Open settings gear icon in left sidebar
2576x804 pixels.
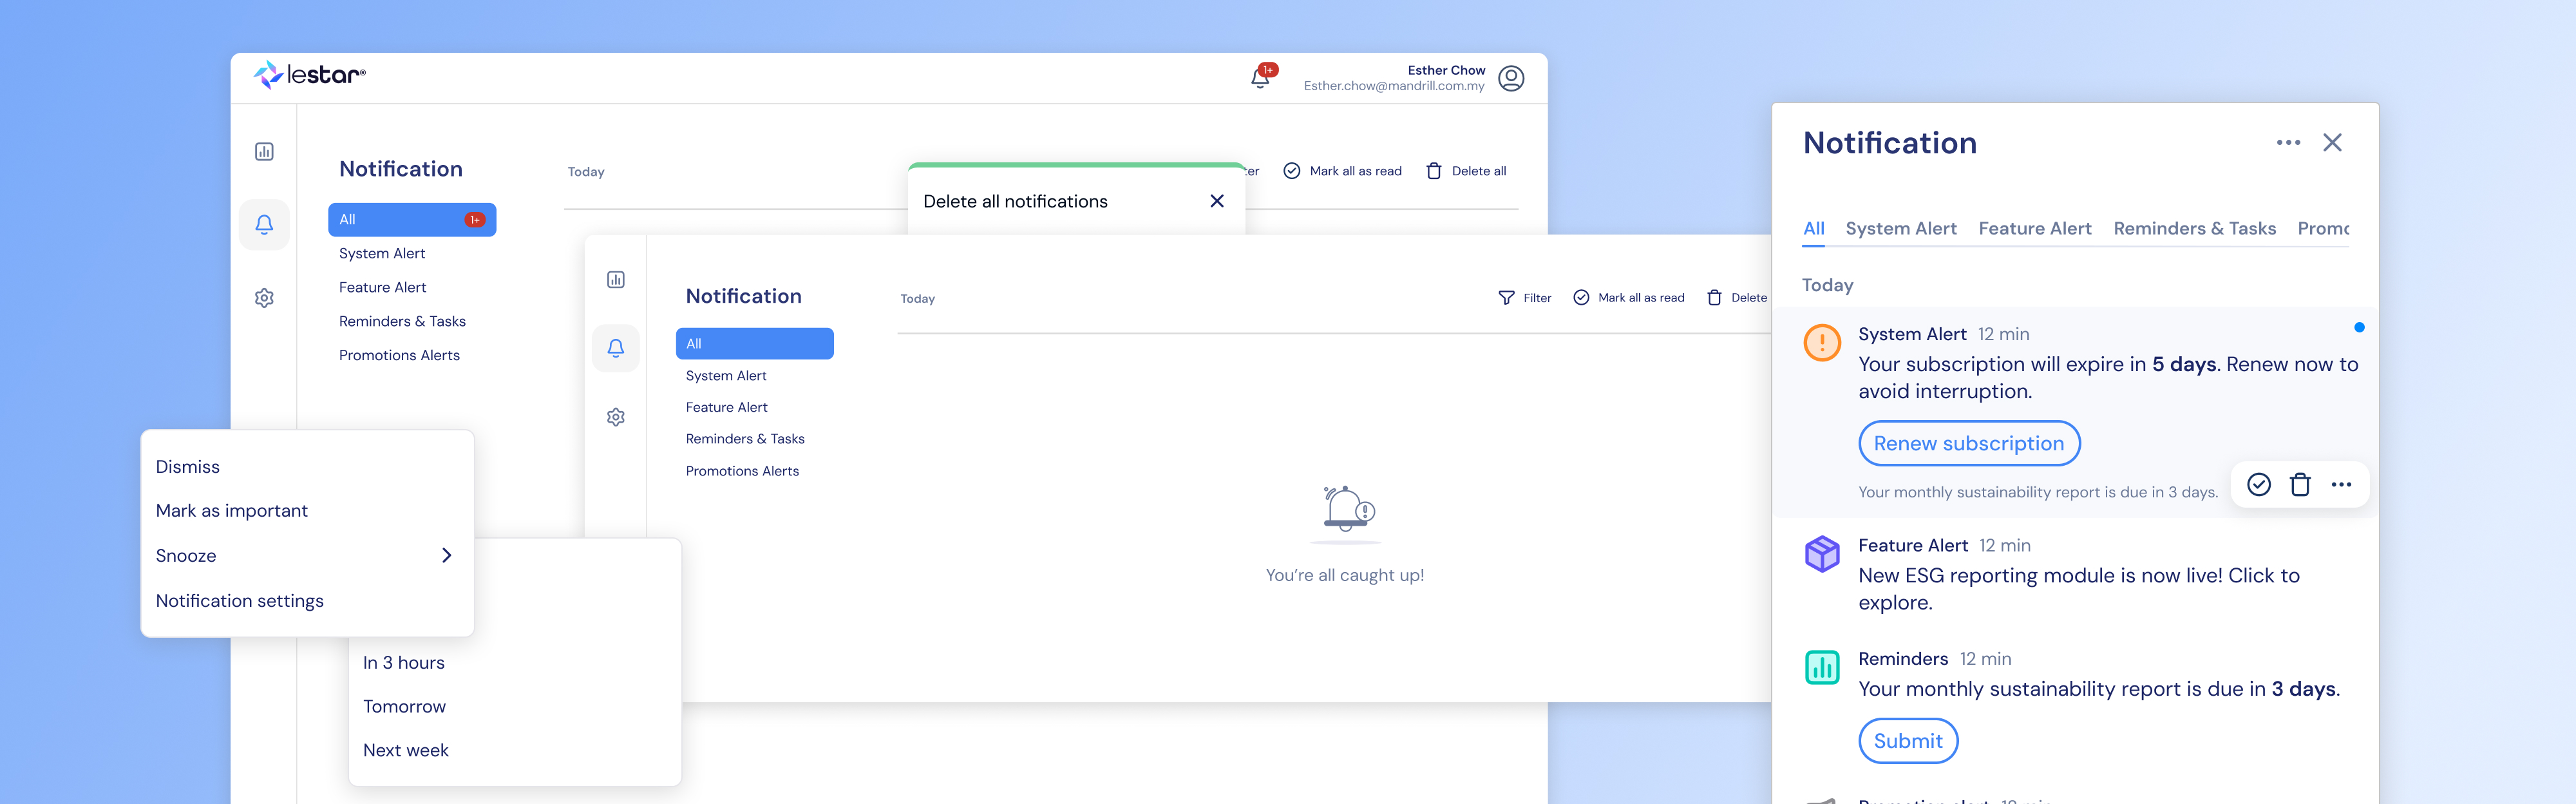(x=264, y=298)
